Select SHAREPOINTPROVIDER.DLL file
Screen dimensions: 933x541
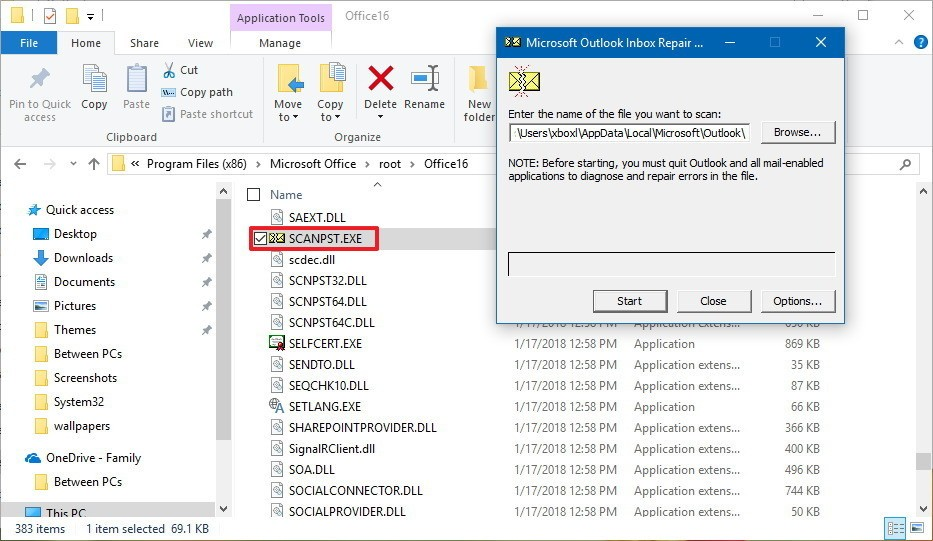(x=362, y=428)
